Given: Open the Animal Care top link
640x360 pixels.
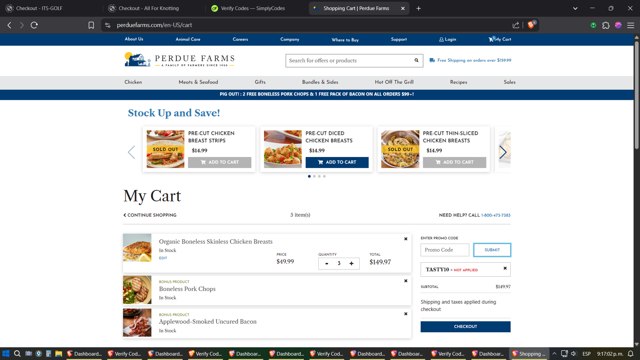Looking at the screenshot, I should (188, 39).
